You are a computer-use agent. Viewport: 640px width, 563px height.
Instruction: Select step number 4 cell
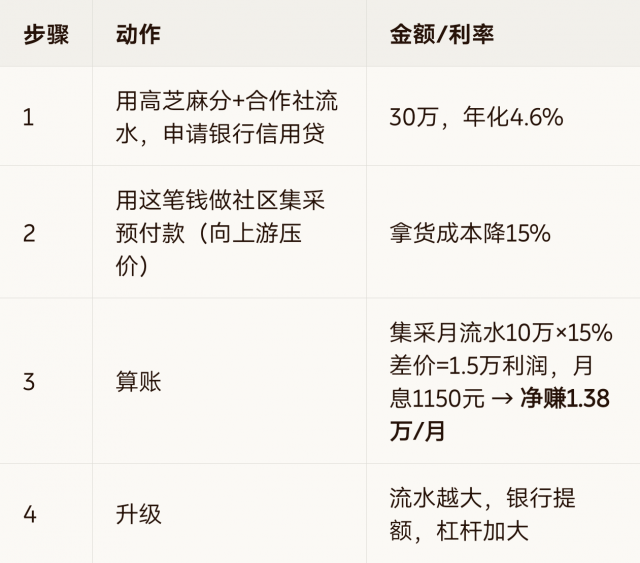30,514
